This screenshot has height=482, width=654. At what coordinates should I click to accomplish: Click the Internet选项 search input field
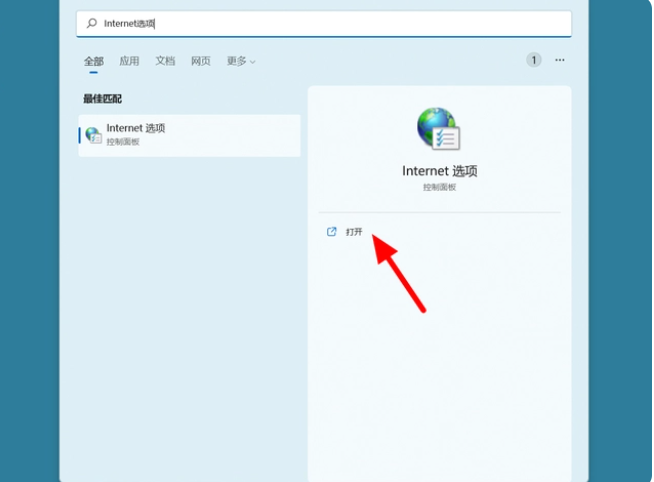click(x=324, y=23)
